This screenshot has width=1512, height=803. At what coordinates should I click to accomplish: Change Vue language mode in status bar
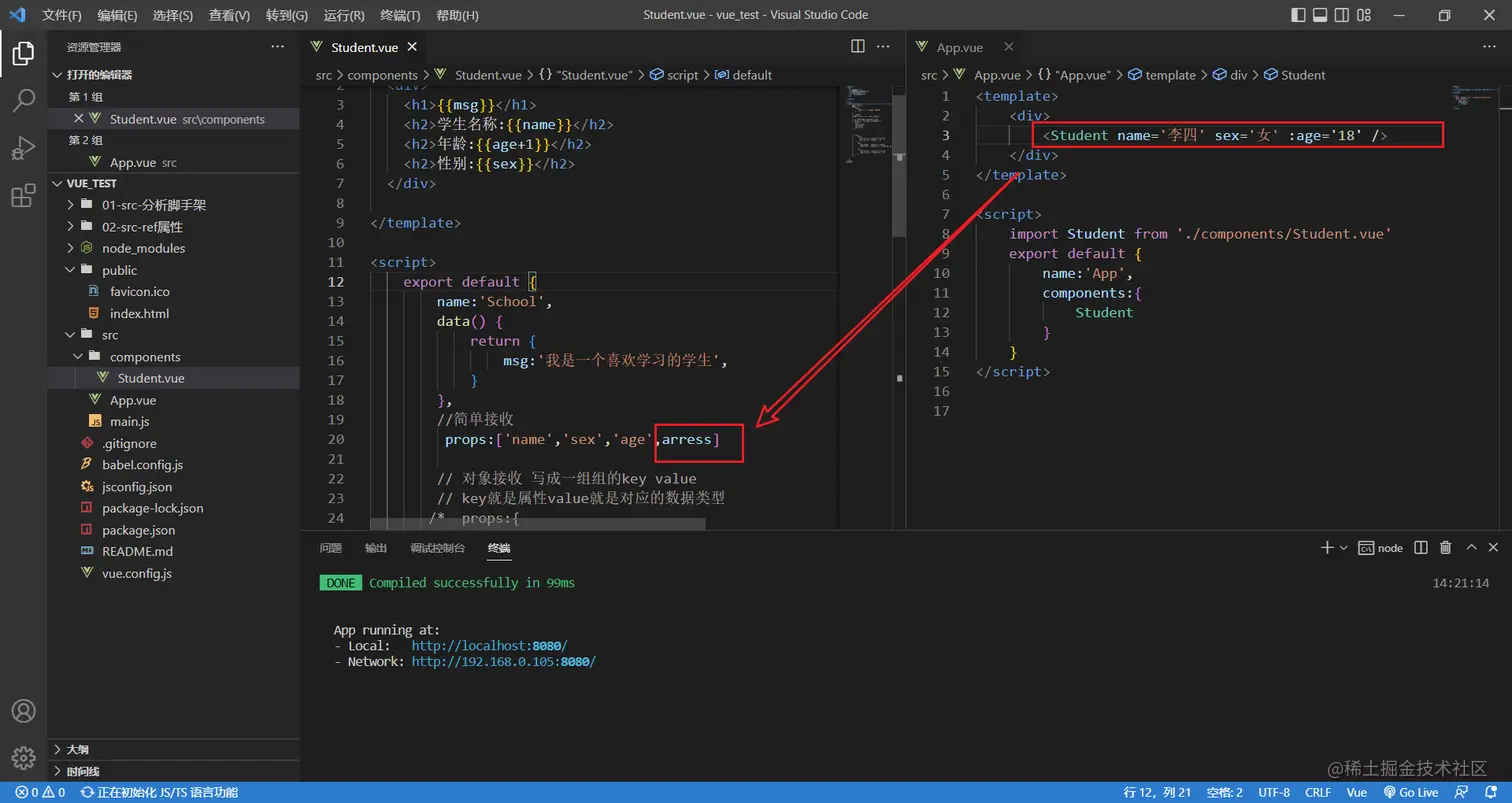point(1357,792)
